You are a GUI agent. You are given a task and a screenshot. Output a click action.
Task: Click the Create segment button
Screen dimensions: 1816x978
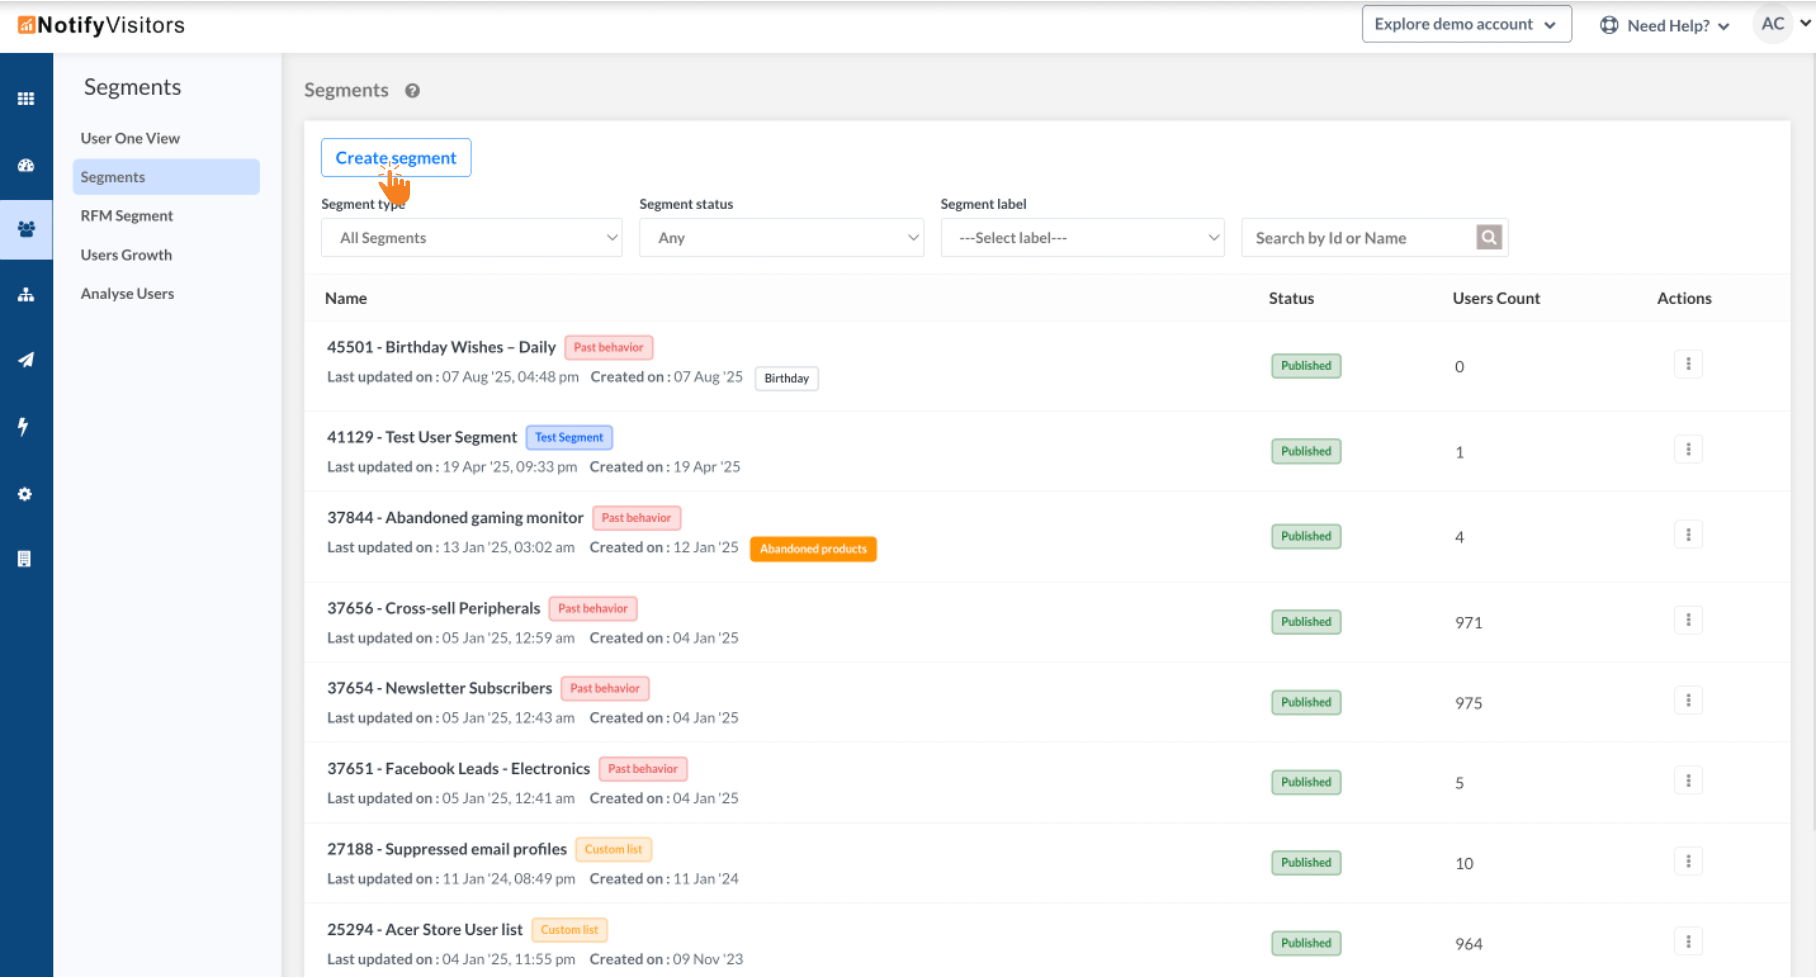click(x=396, y=158)
